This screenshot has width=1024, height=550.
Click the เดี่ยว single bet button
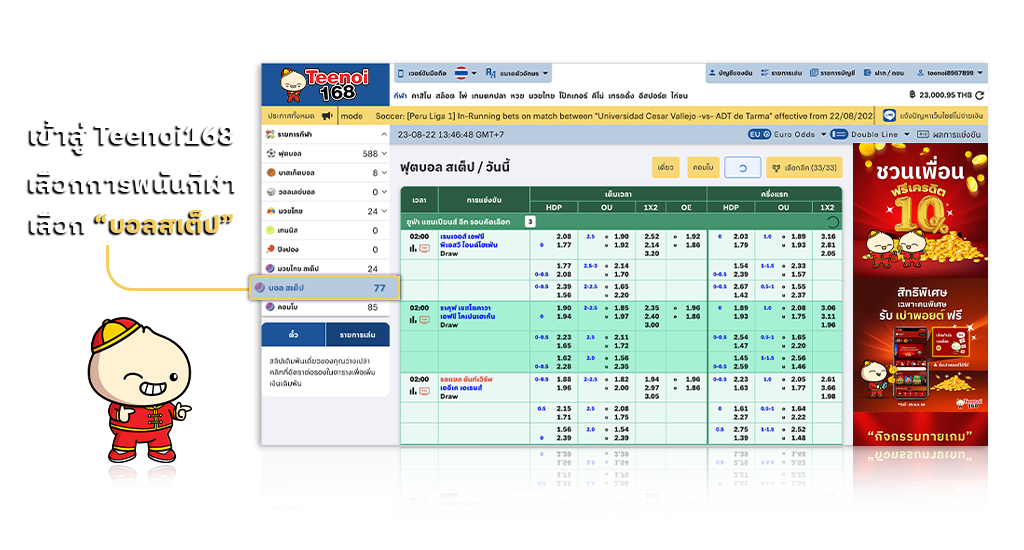[x=665, y=167]
